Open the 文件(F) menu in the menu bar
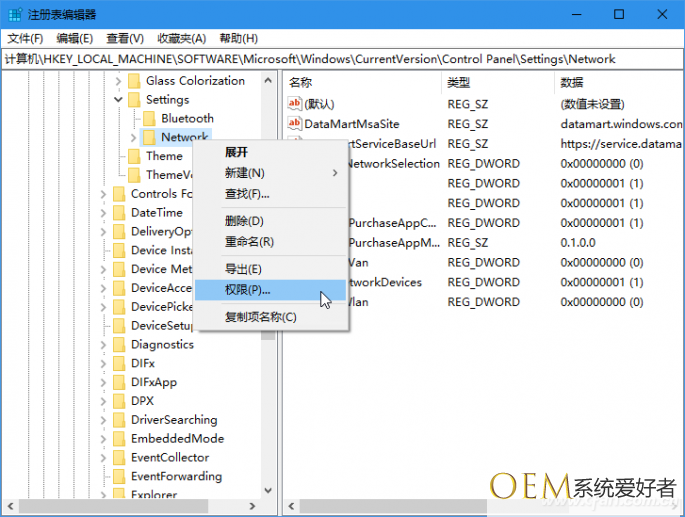This screenshot has width=685, height=517. click(24, 38)
